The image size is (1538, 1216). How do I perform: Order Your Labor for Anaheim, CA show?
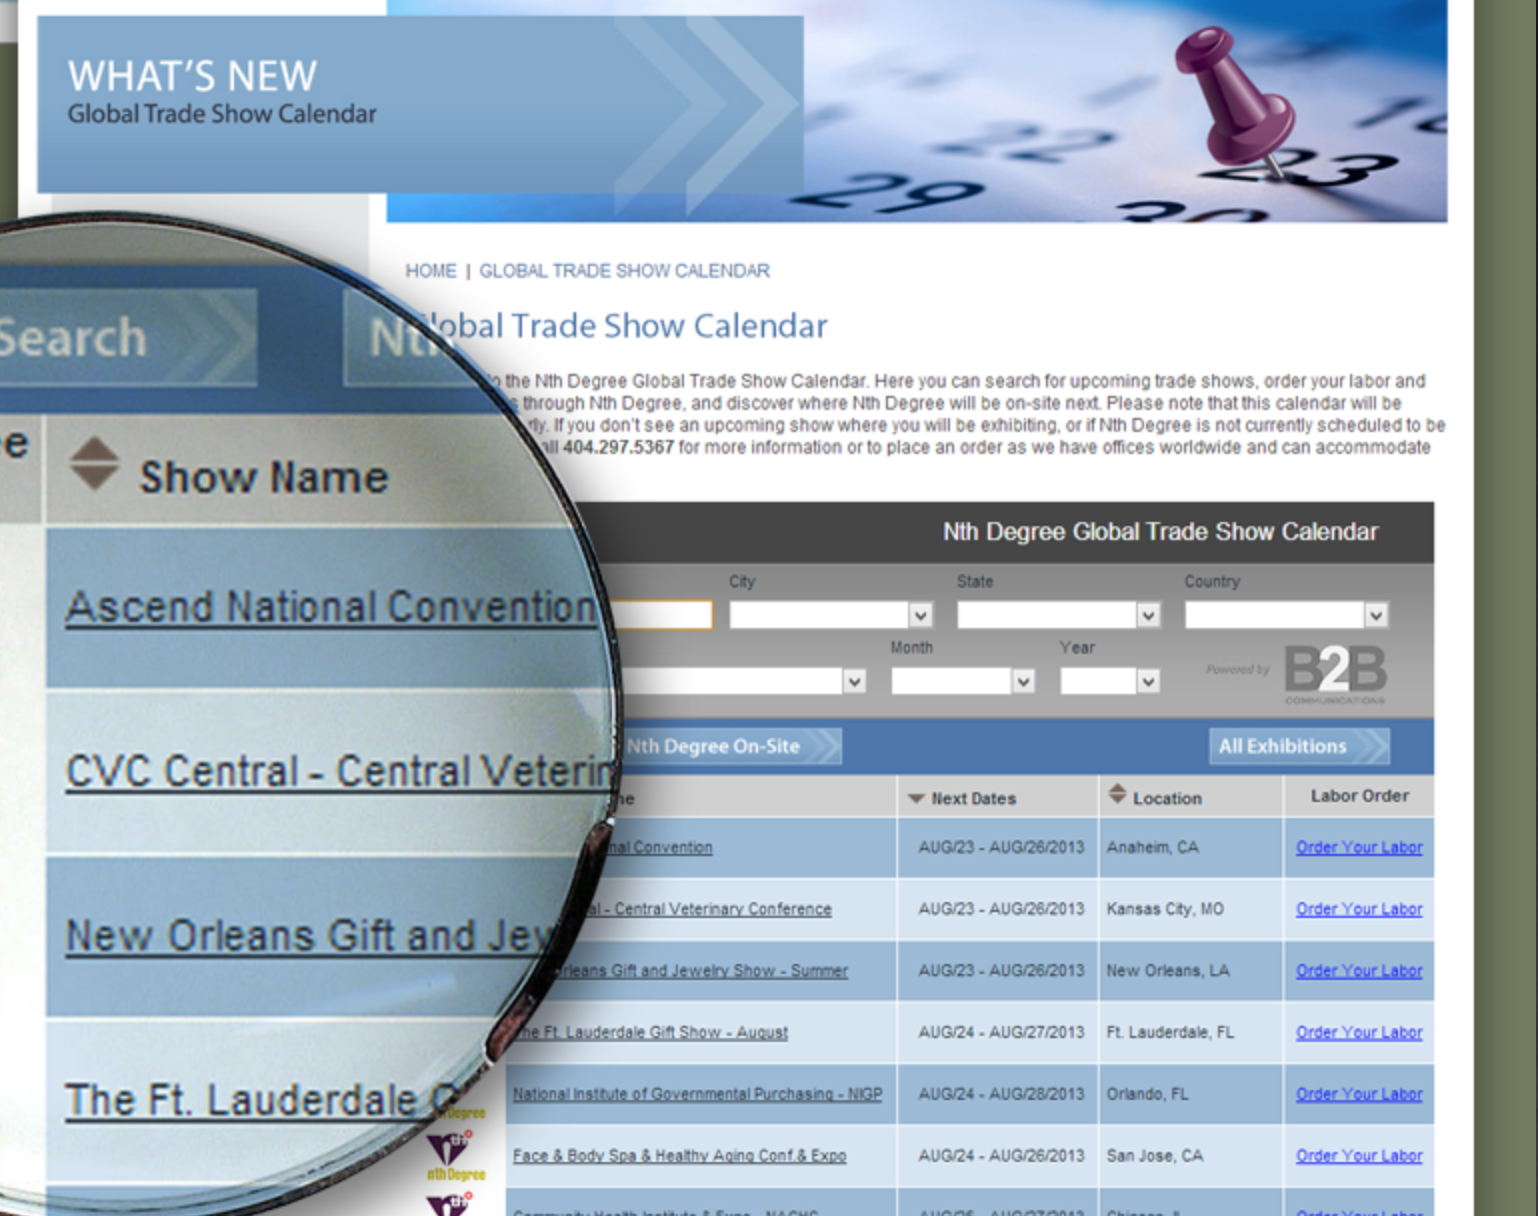click(1359, 847)
